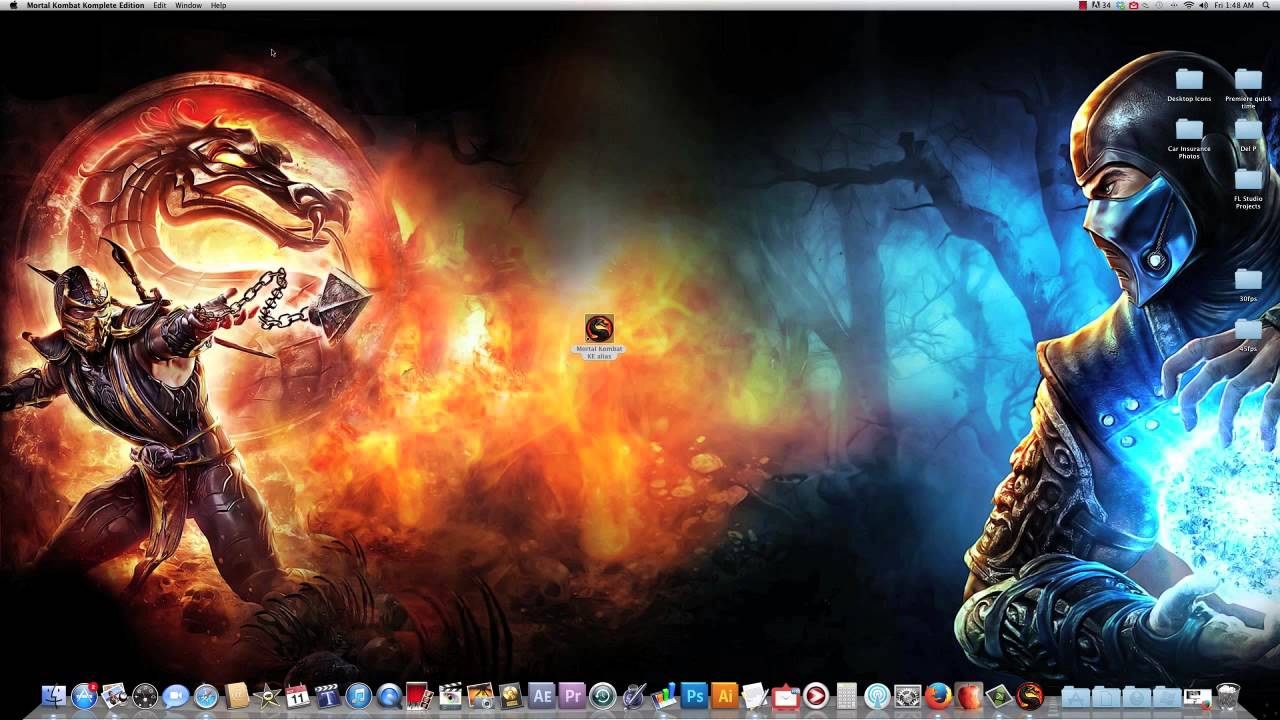Open Calendar icon in the Dock
Image resolution: width=1280 pixels, height=720 pixels.
tap(297, 696)
